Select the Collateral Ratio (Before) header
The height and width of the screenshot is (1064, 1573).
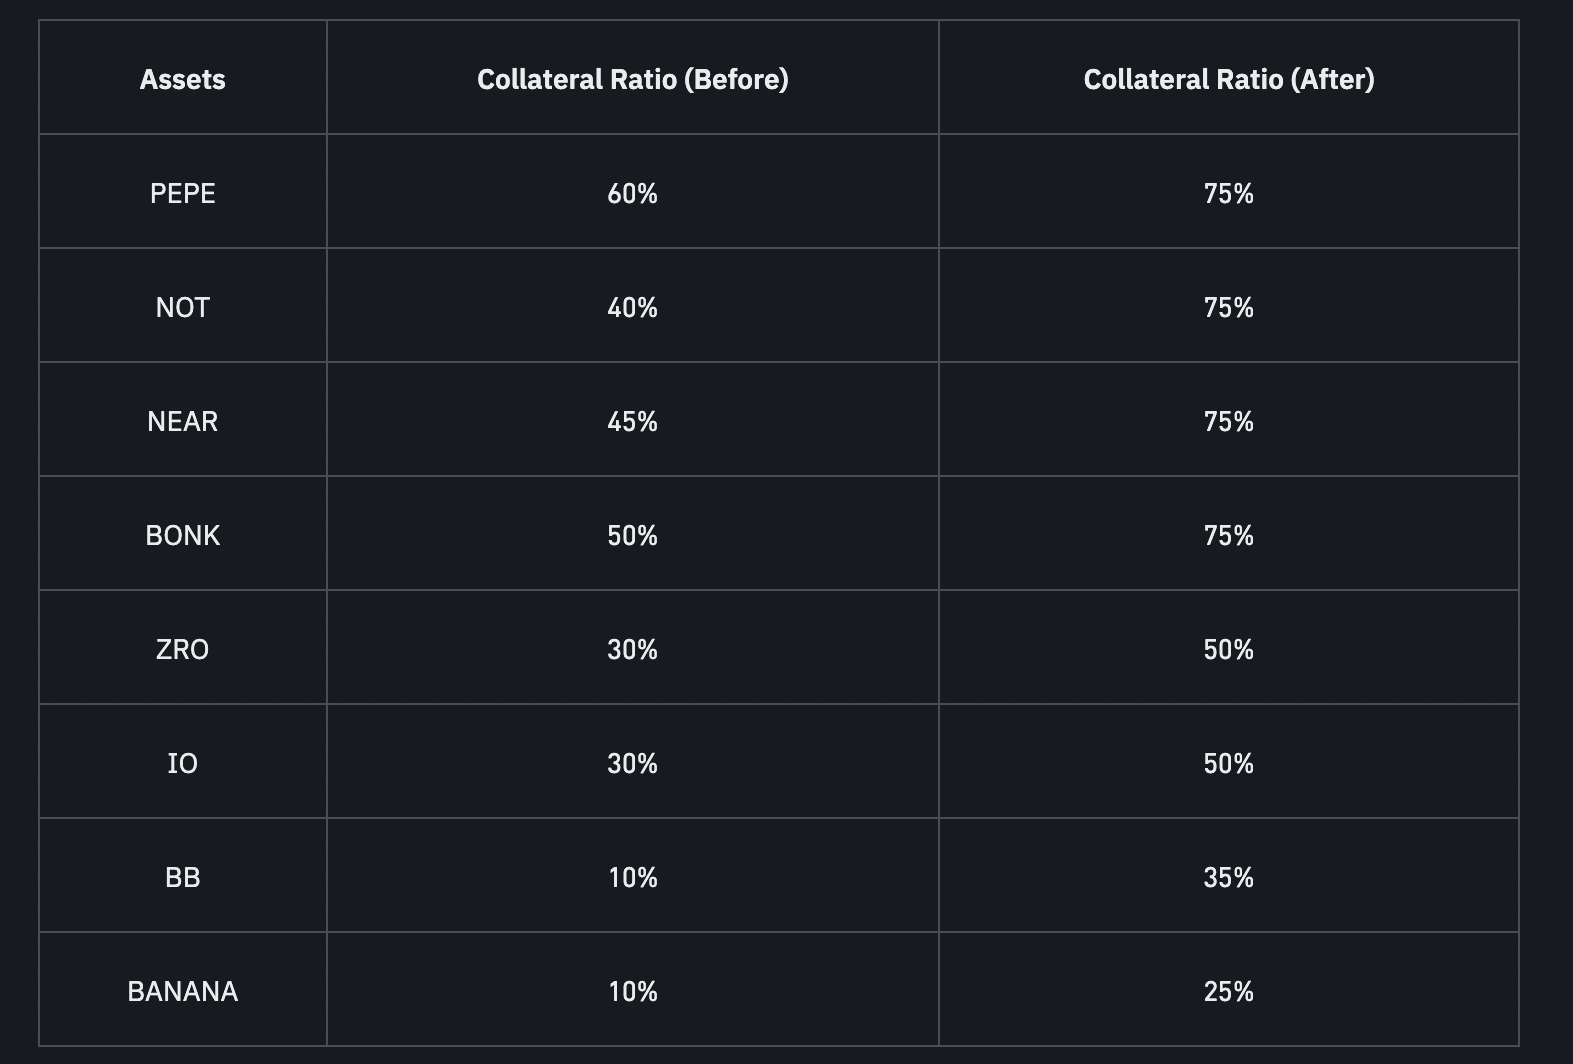[x=632, y=79]
